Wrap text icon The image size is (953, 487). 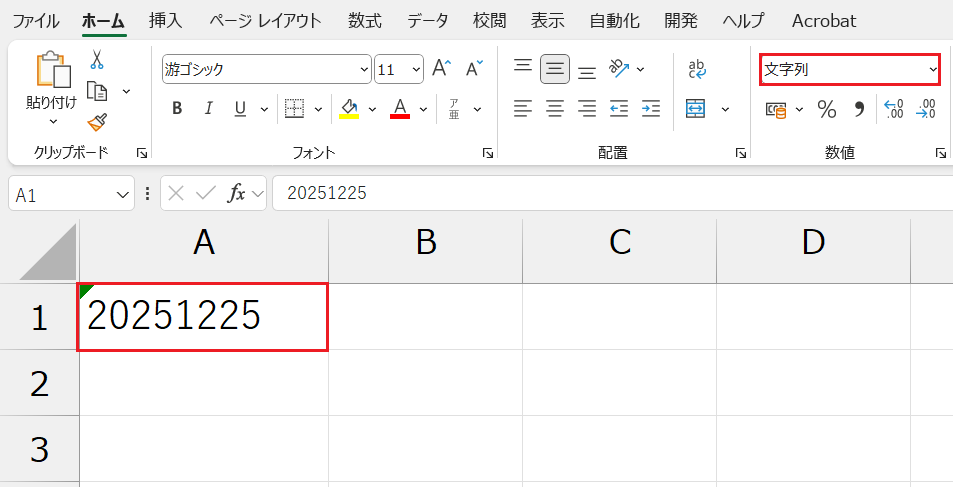[x=696, y=69]
